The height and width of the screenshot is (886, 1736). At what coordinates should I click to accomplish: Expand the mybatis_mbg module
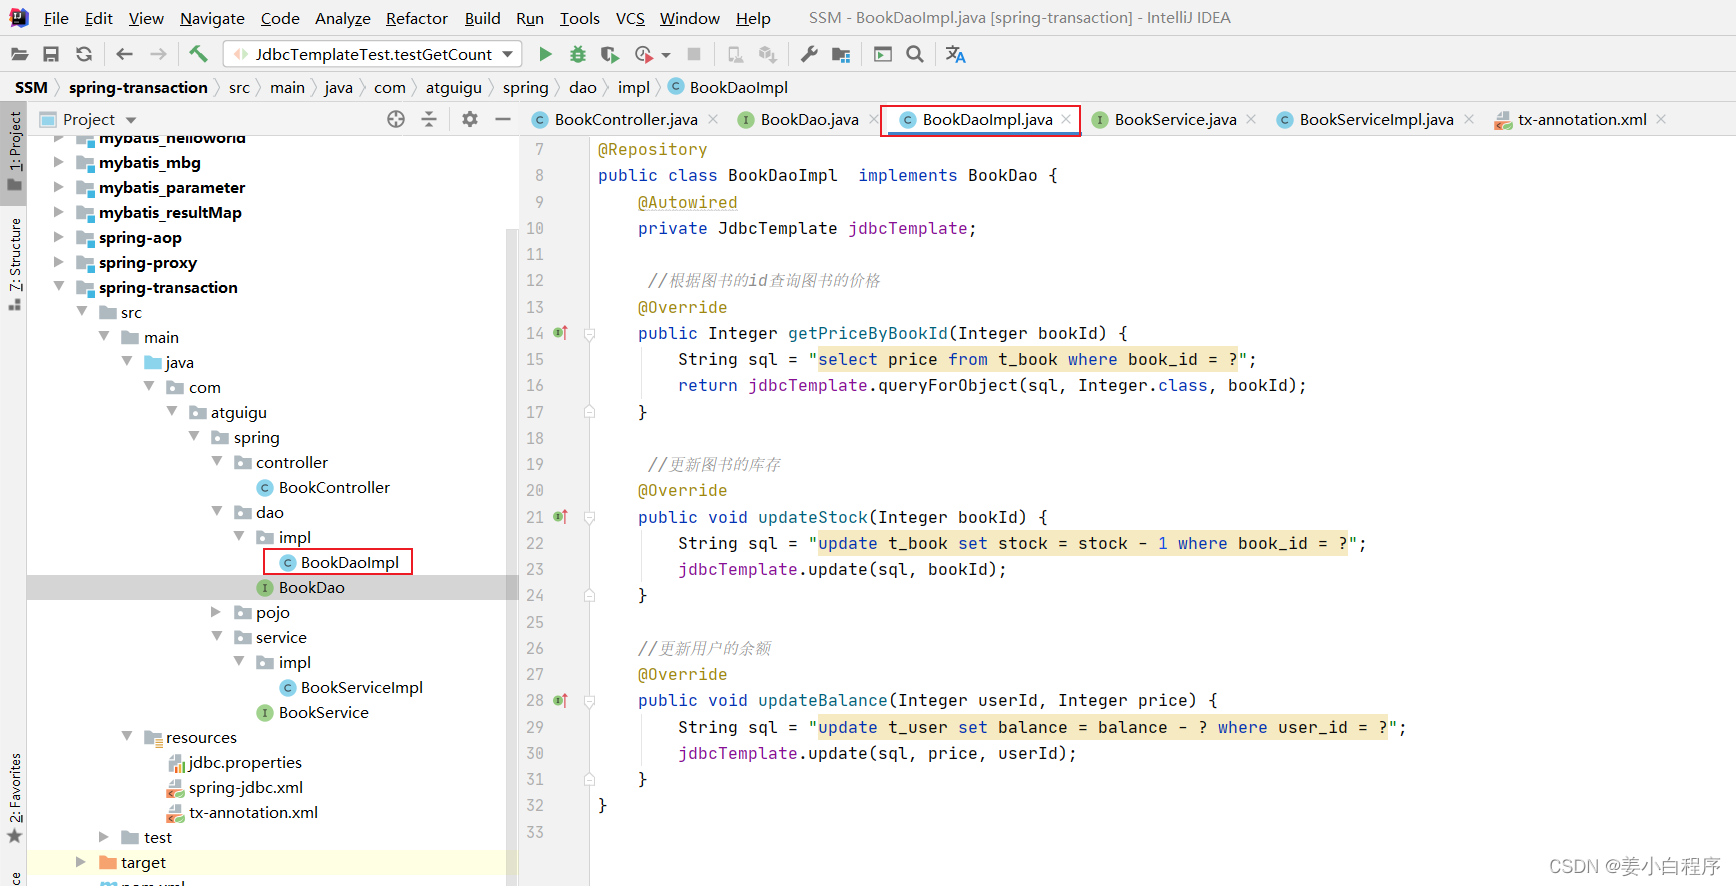pyautogui.click(x=59, y=162)
